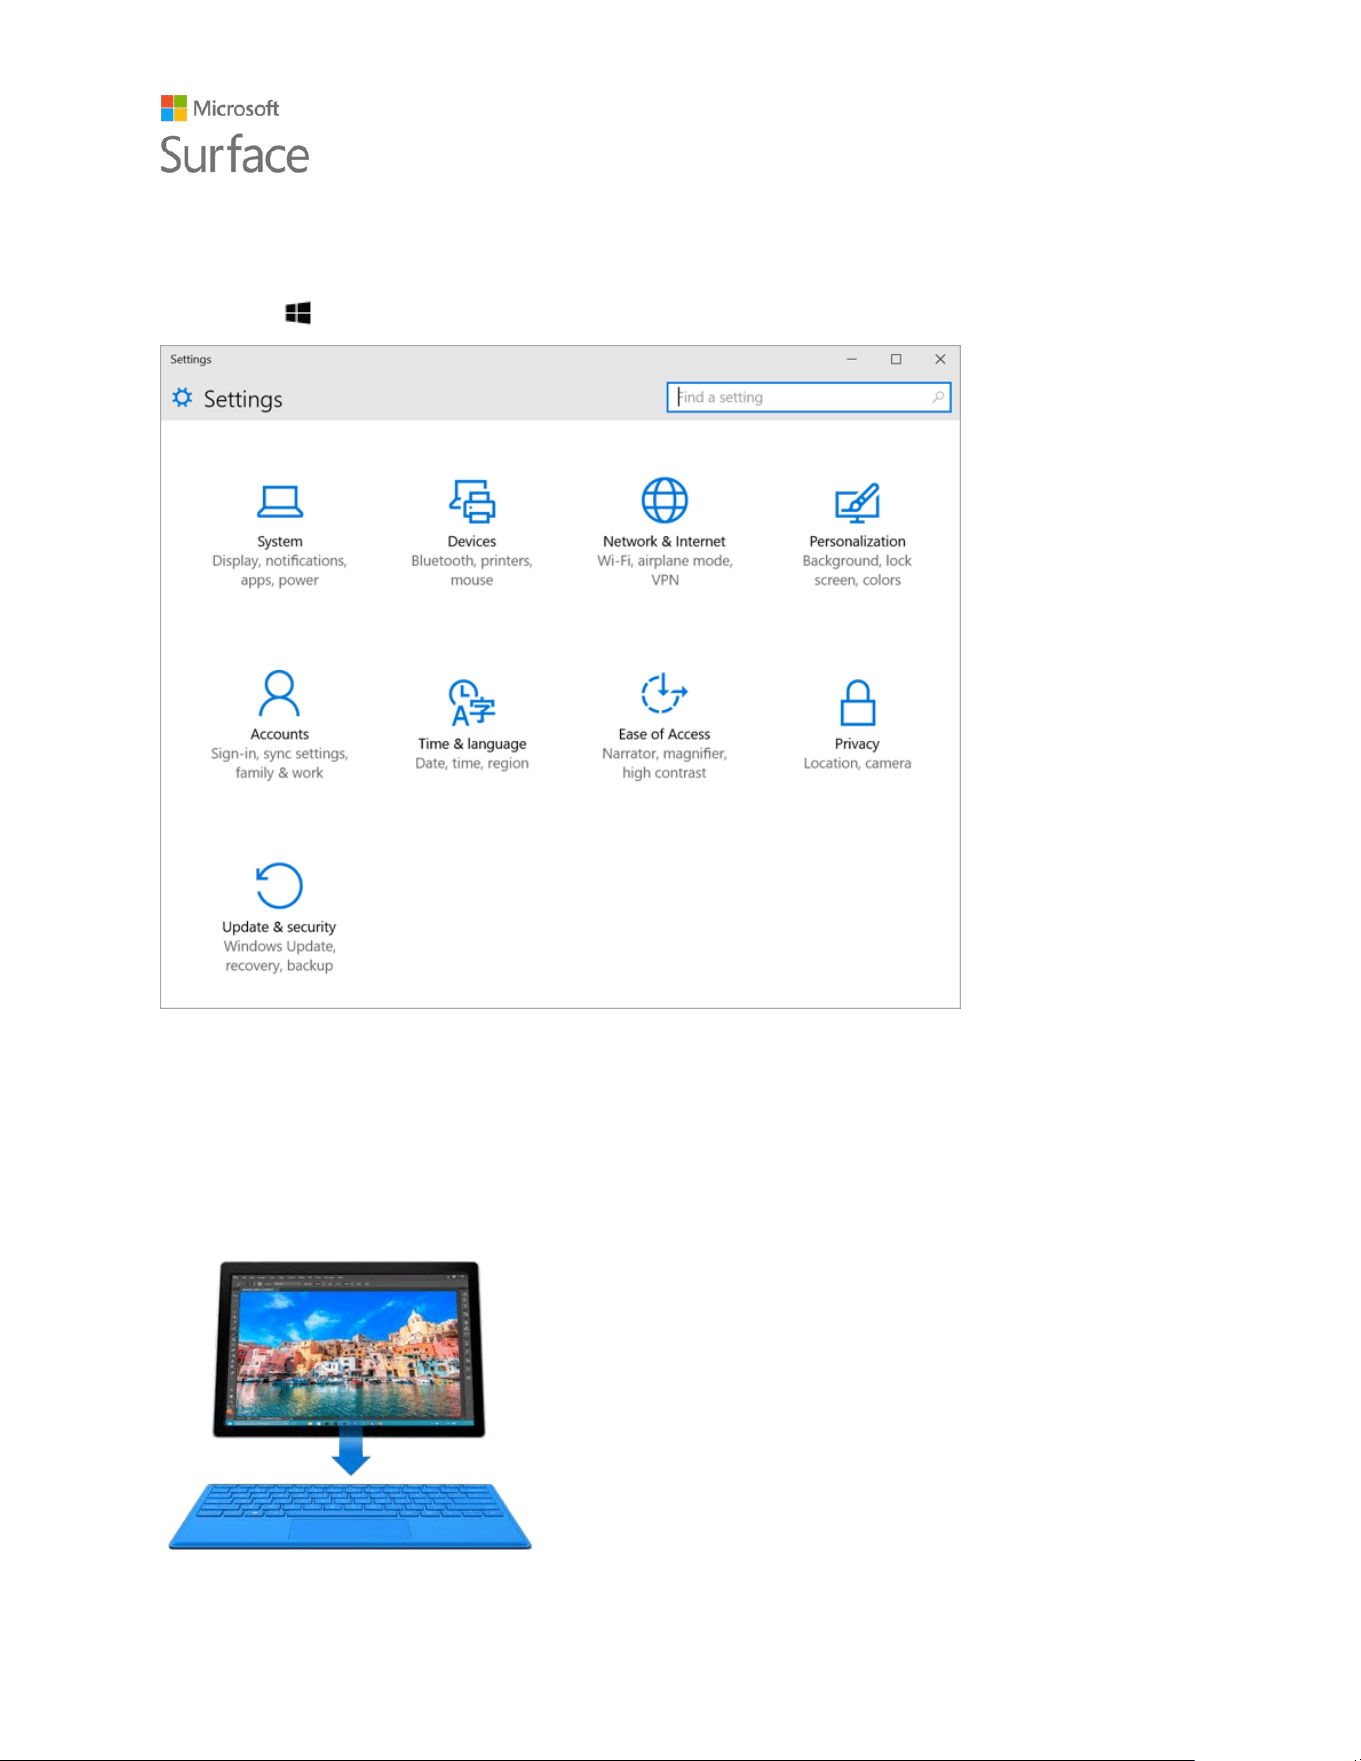
Task: Open the Accounts person icon
Action: coord(279,693)
